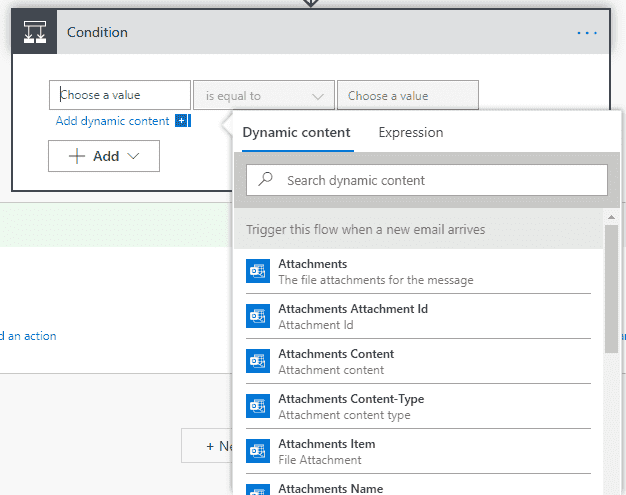Screen dimensions: 626x495
Task: Select Attachments Content item
Action: pyautogui.click(x=418, y=361)
